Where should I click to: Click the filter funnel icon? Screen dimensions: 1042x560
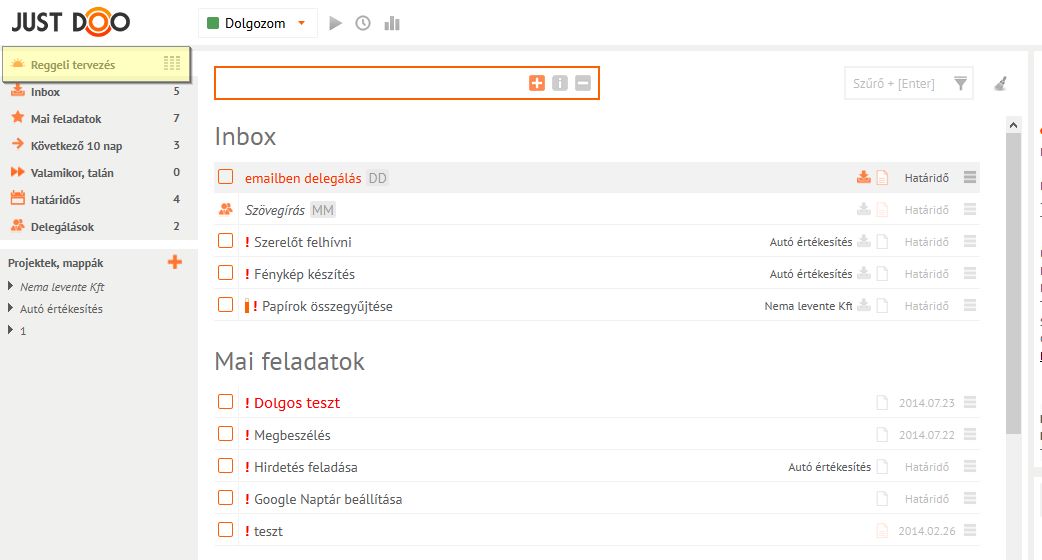tap(960, 83)
